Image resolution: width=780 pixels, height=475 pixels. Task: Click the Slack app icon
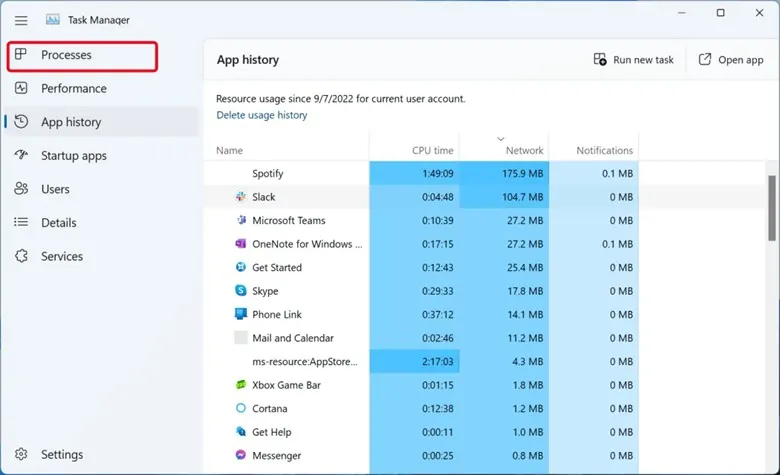tap(241, 196)
